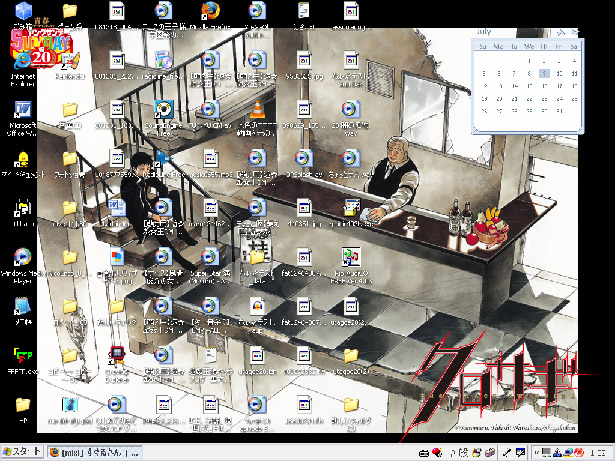Switch to the [mixi] Firefox taskbar window
This screenshot has width=615, height=461.
click(95, 452)
